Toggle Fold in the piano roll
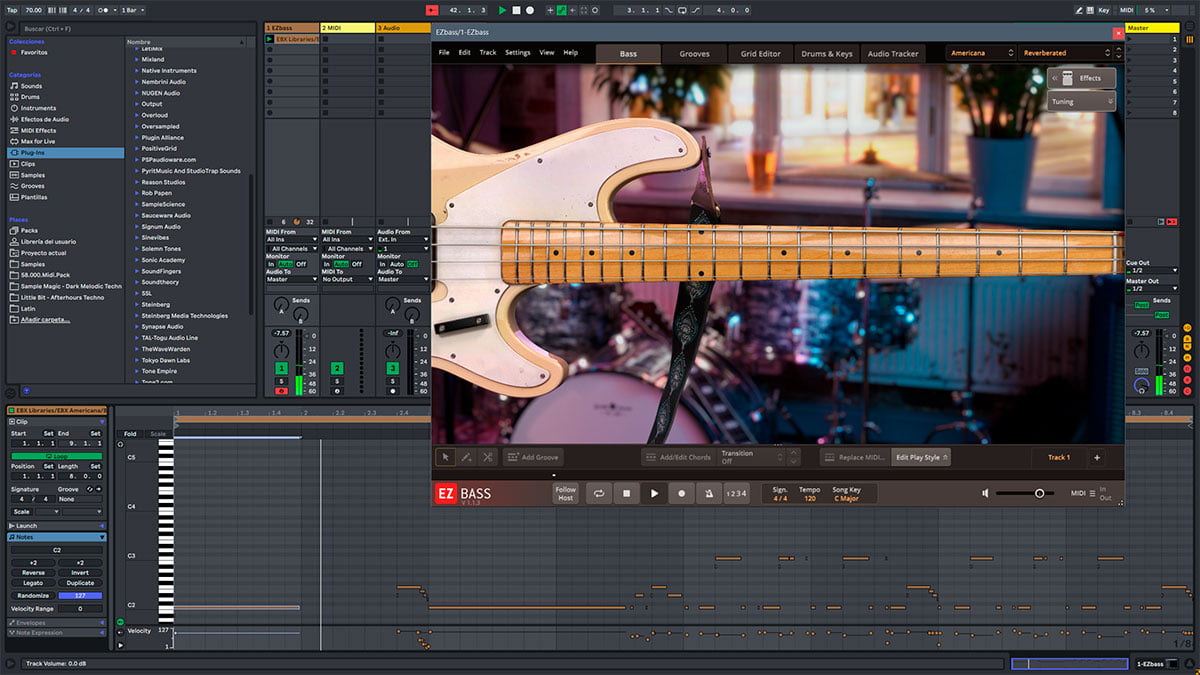The height and width of the screenshot is (675, 1200). coord(130,434)
